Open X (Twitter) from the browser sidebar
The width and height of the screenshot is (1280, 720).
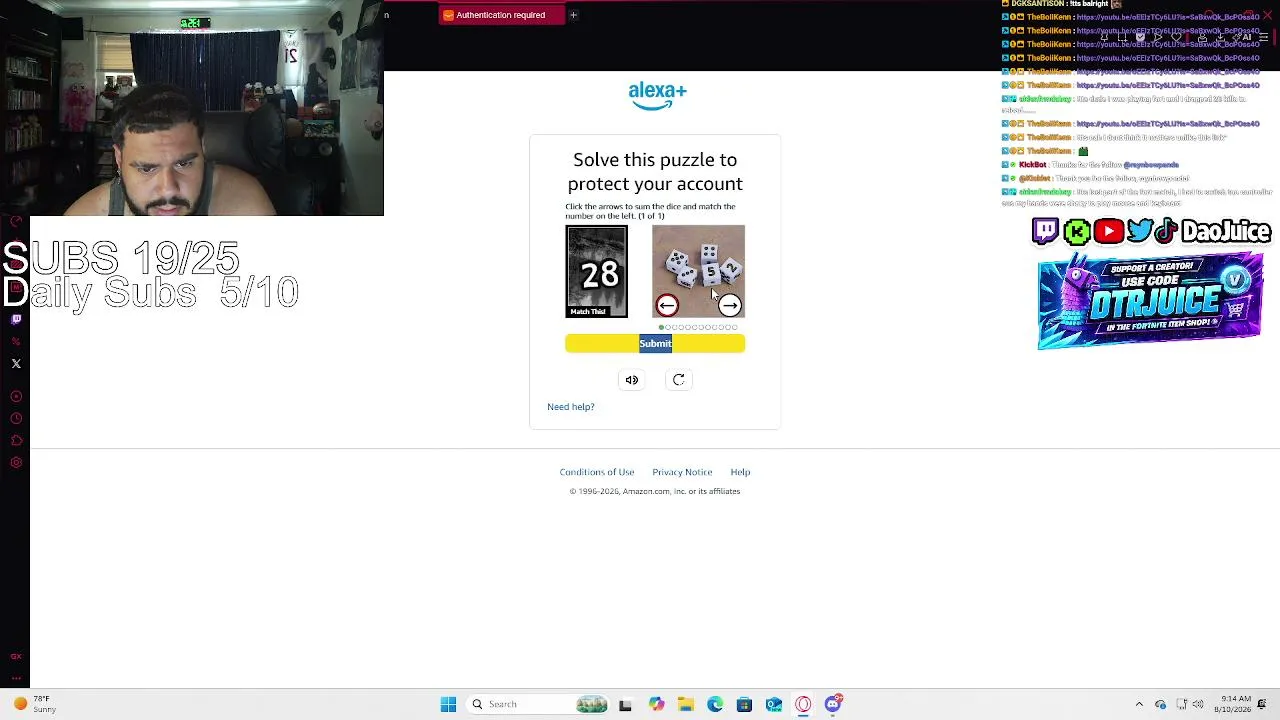16,364
